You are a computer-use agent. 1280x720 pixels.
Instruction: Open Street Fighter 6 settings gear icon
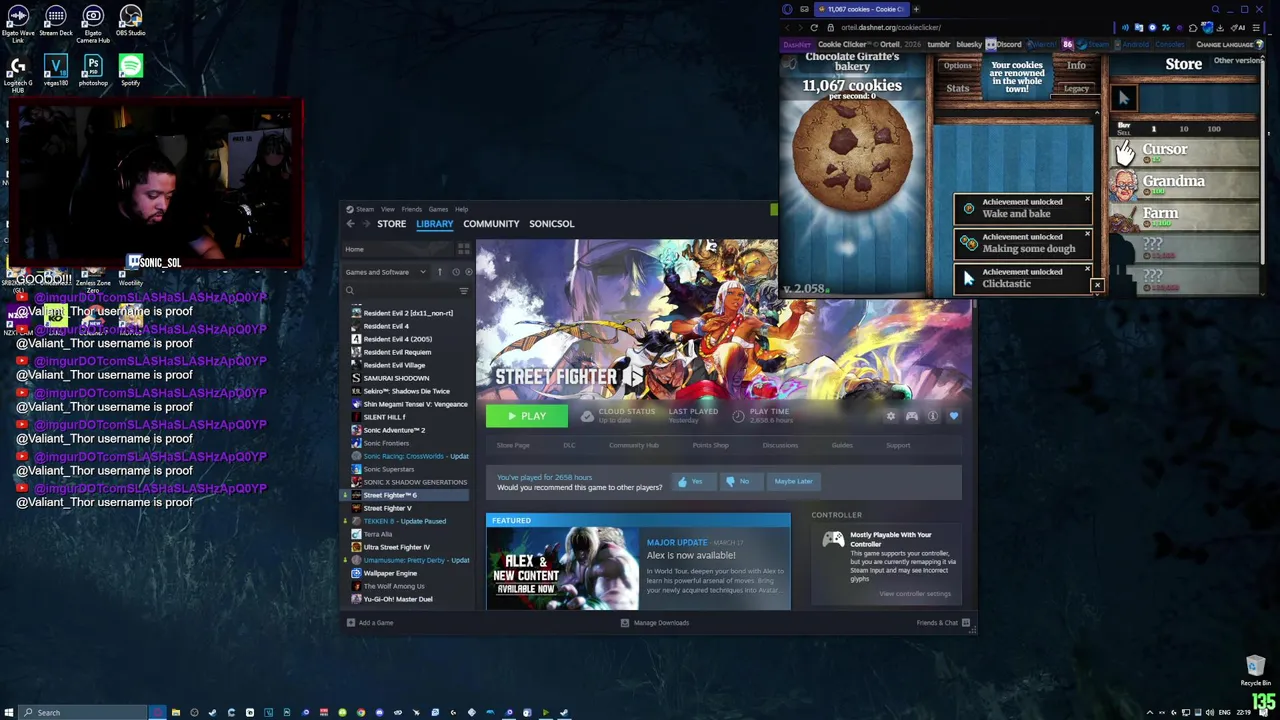[x=891, y=416]
